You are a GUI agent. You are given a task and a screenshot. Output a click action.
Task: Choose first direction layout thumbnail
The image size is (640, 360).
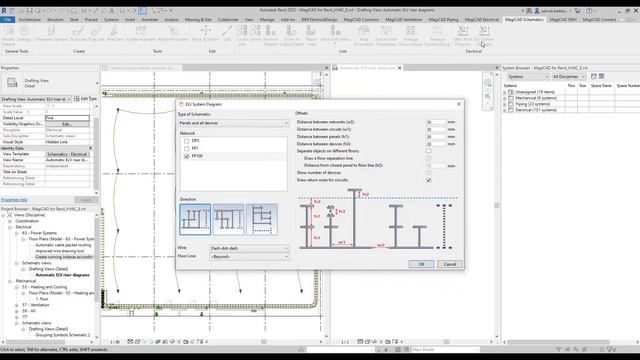(x=195, y=220)
